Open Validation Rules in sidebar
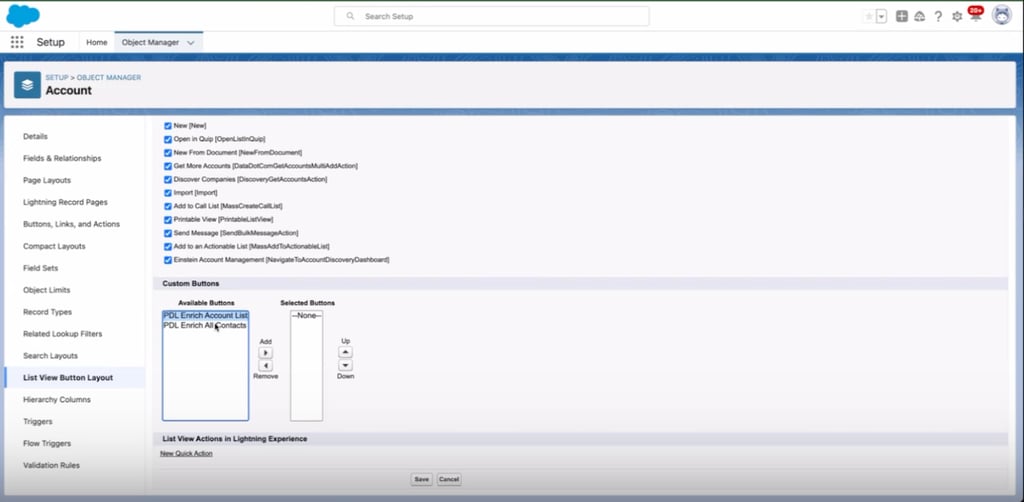 [52, 465]
